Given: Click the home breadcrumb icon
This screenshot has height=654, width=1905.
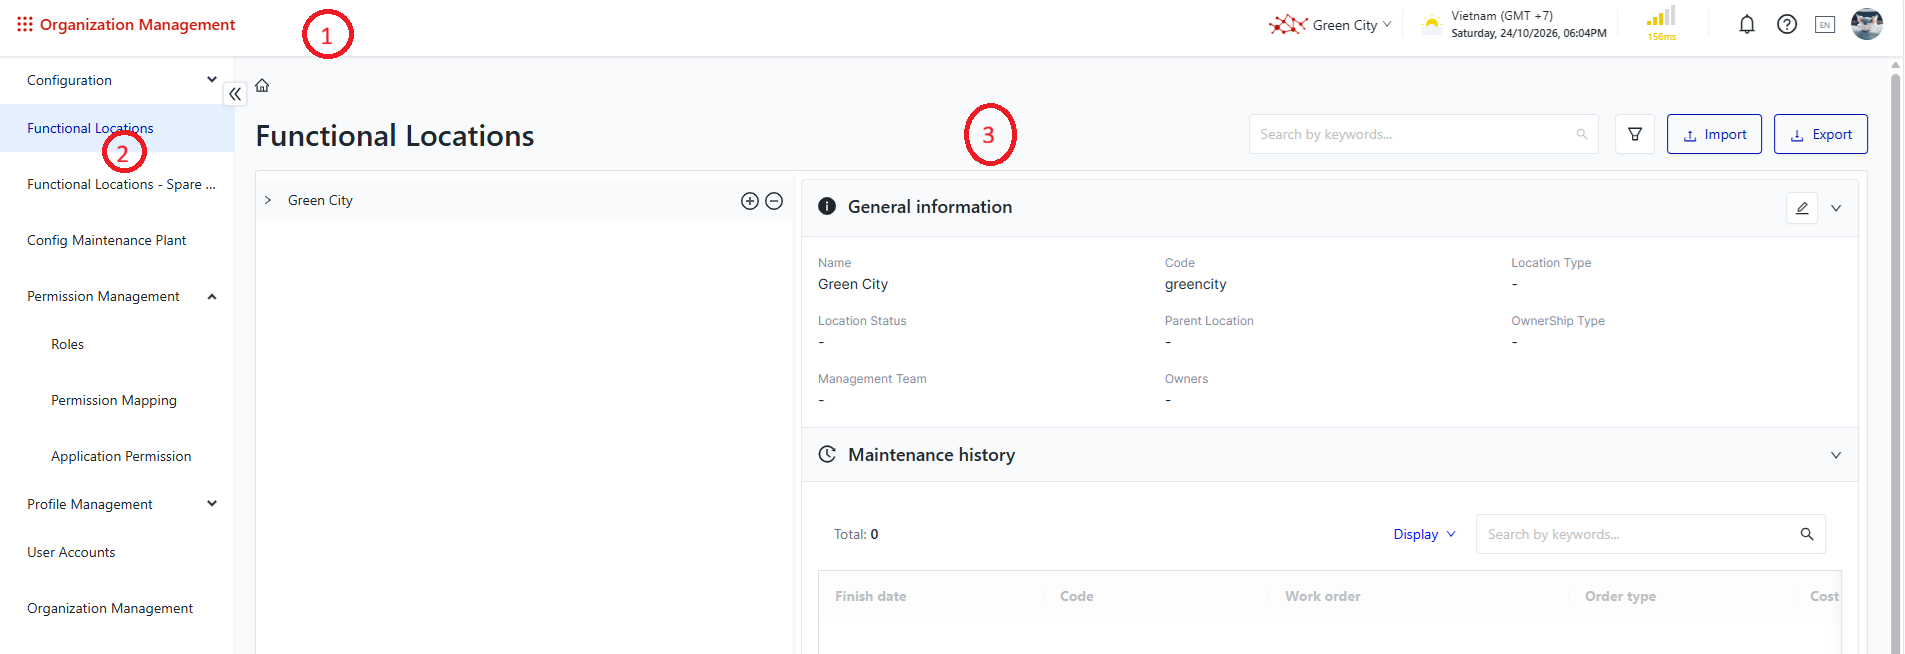Looking at the screenshot, I should click(x=262, y=85).
